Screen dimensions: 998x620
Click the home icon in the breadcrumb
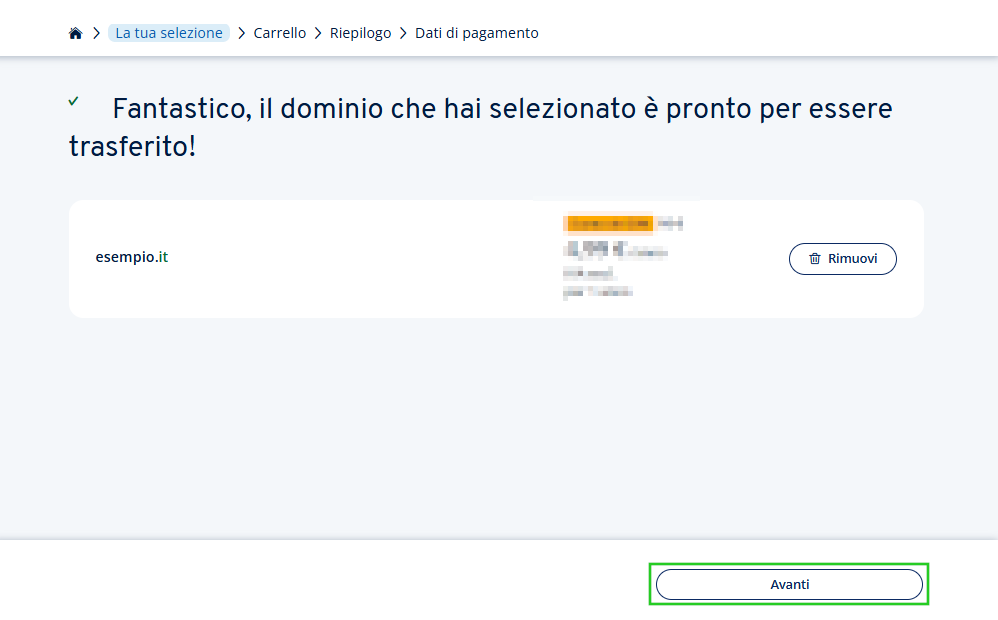[75, 32]
